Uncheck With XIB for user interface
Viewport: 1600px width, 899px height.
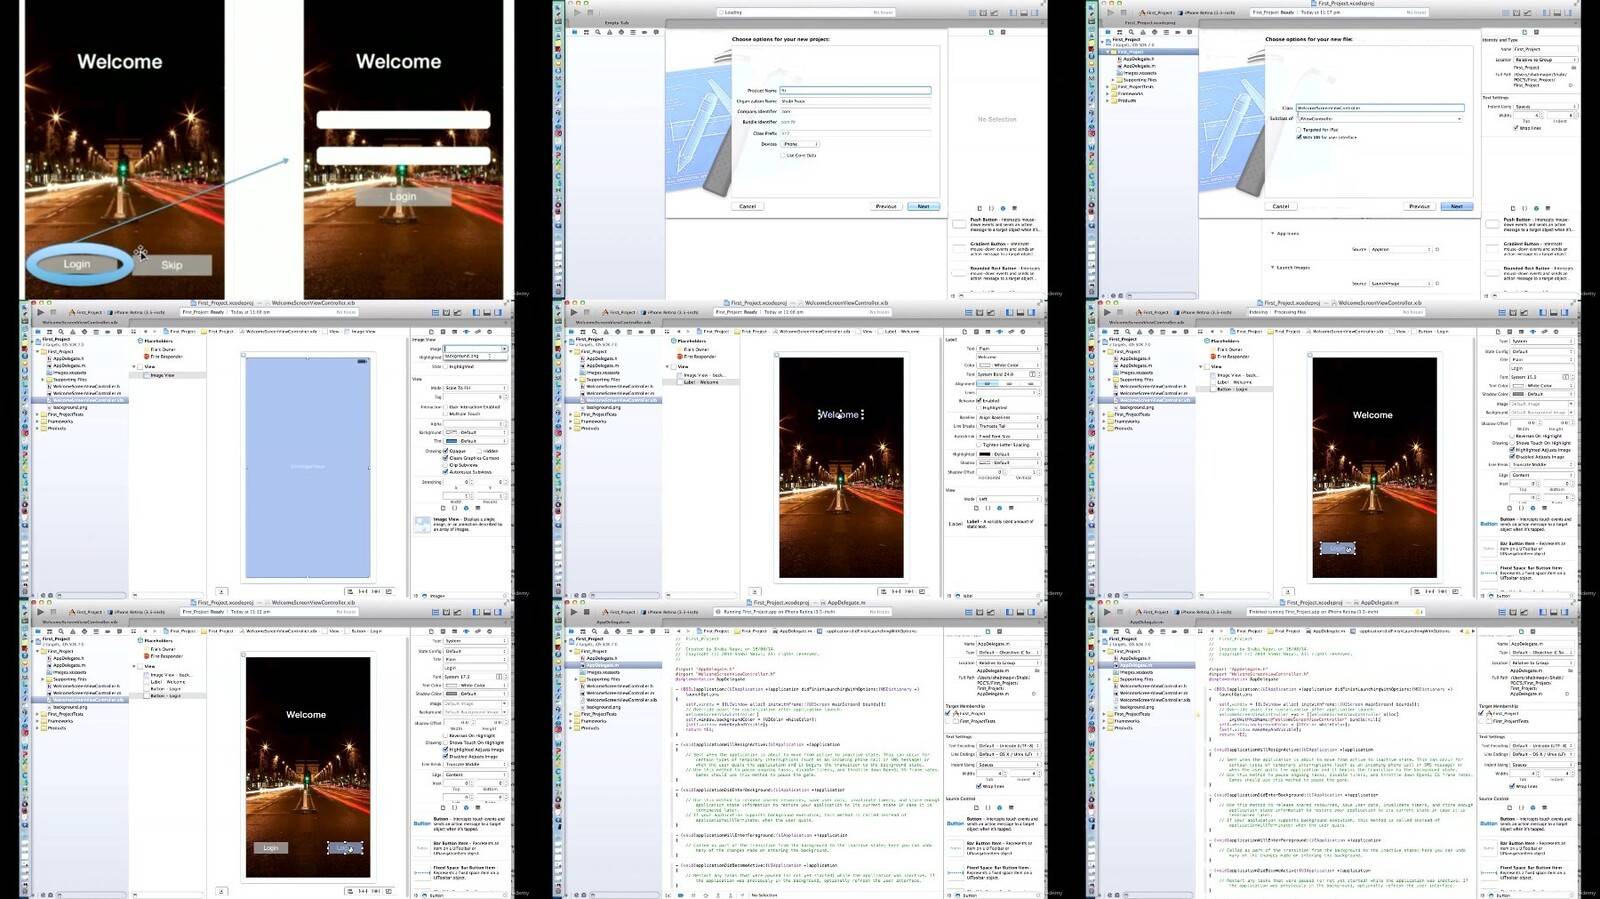click(1299, 137)
